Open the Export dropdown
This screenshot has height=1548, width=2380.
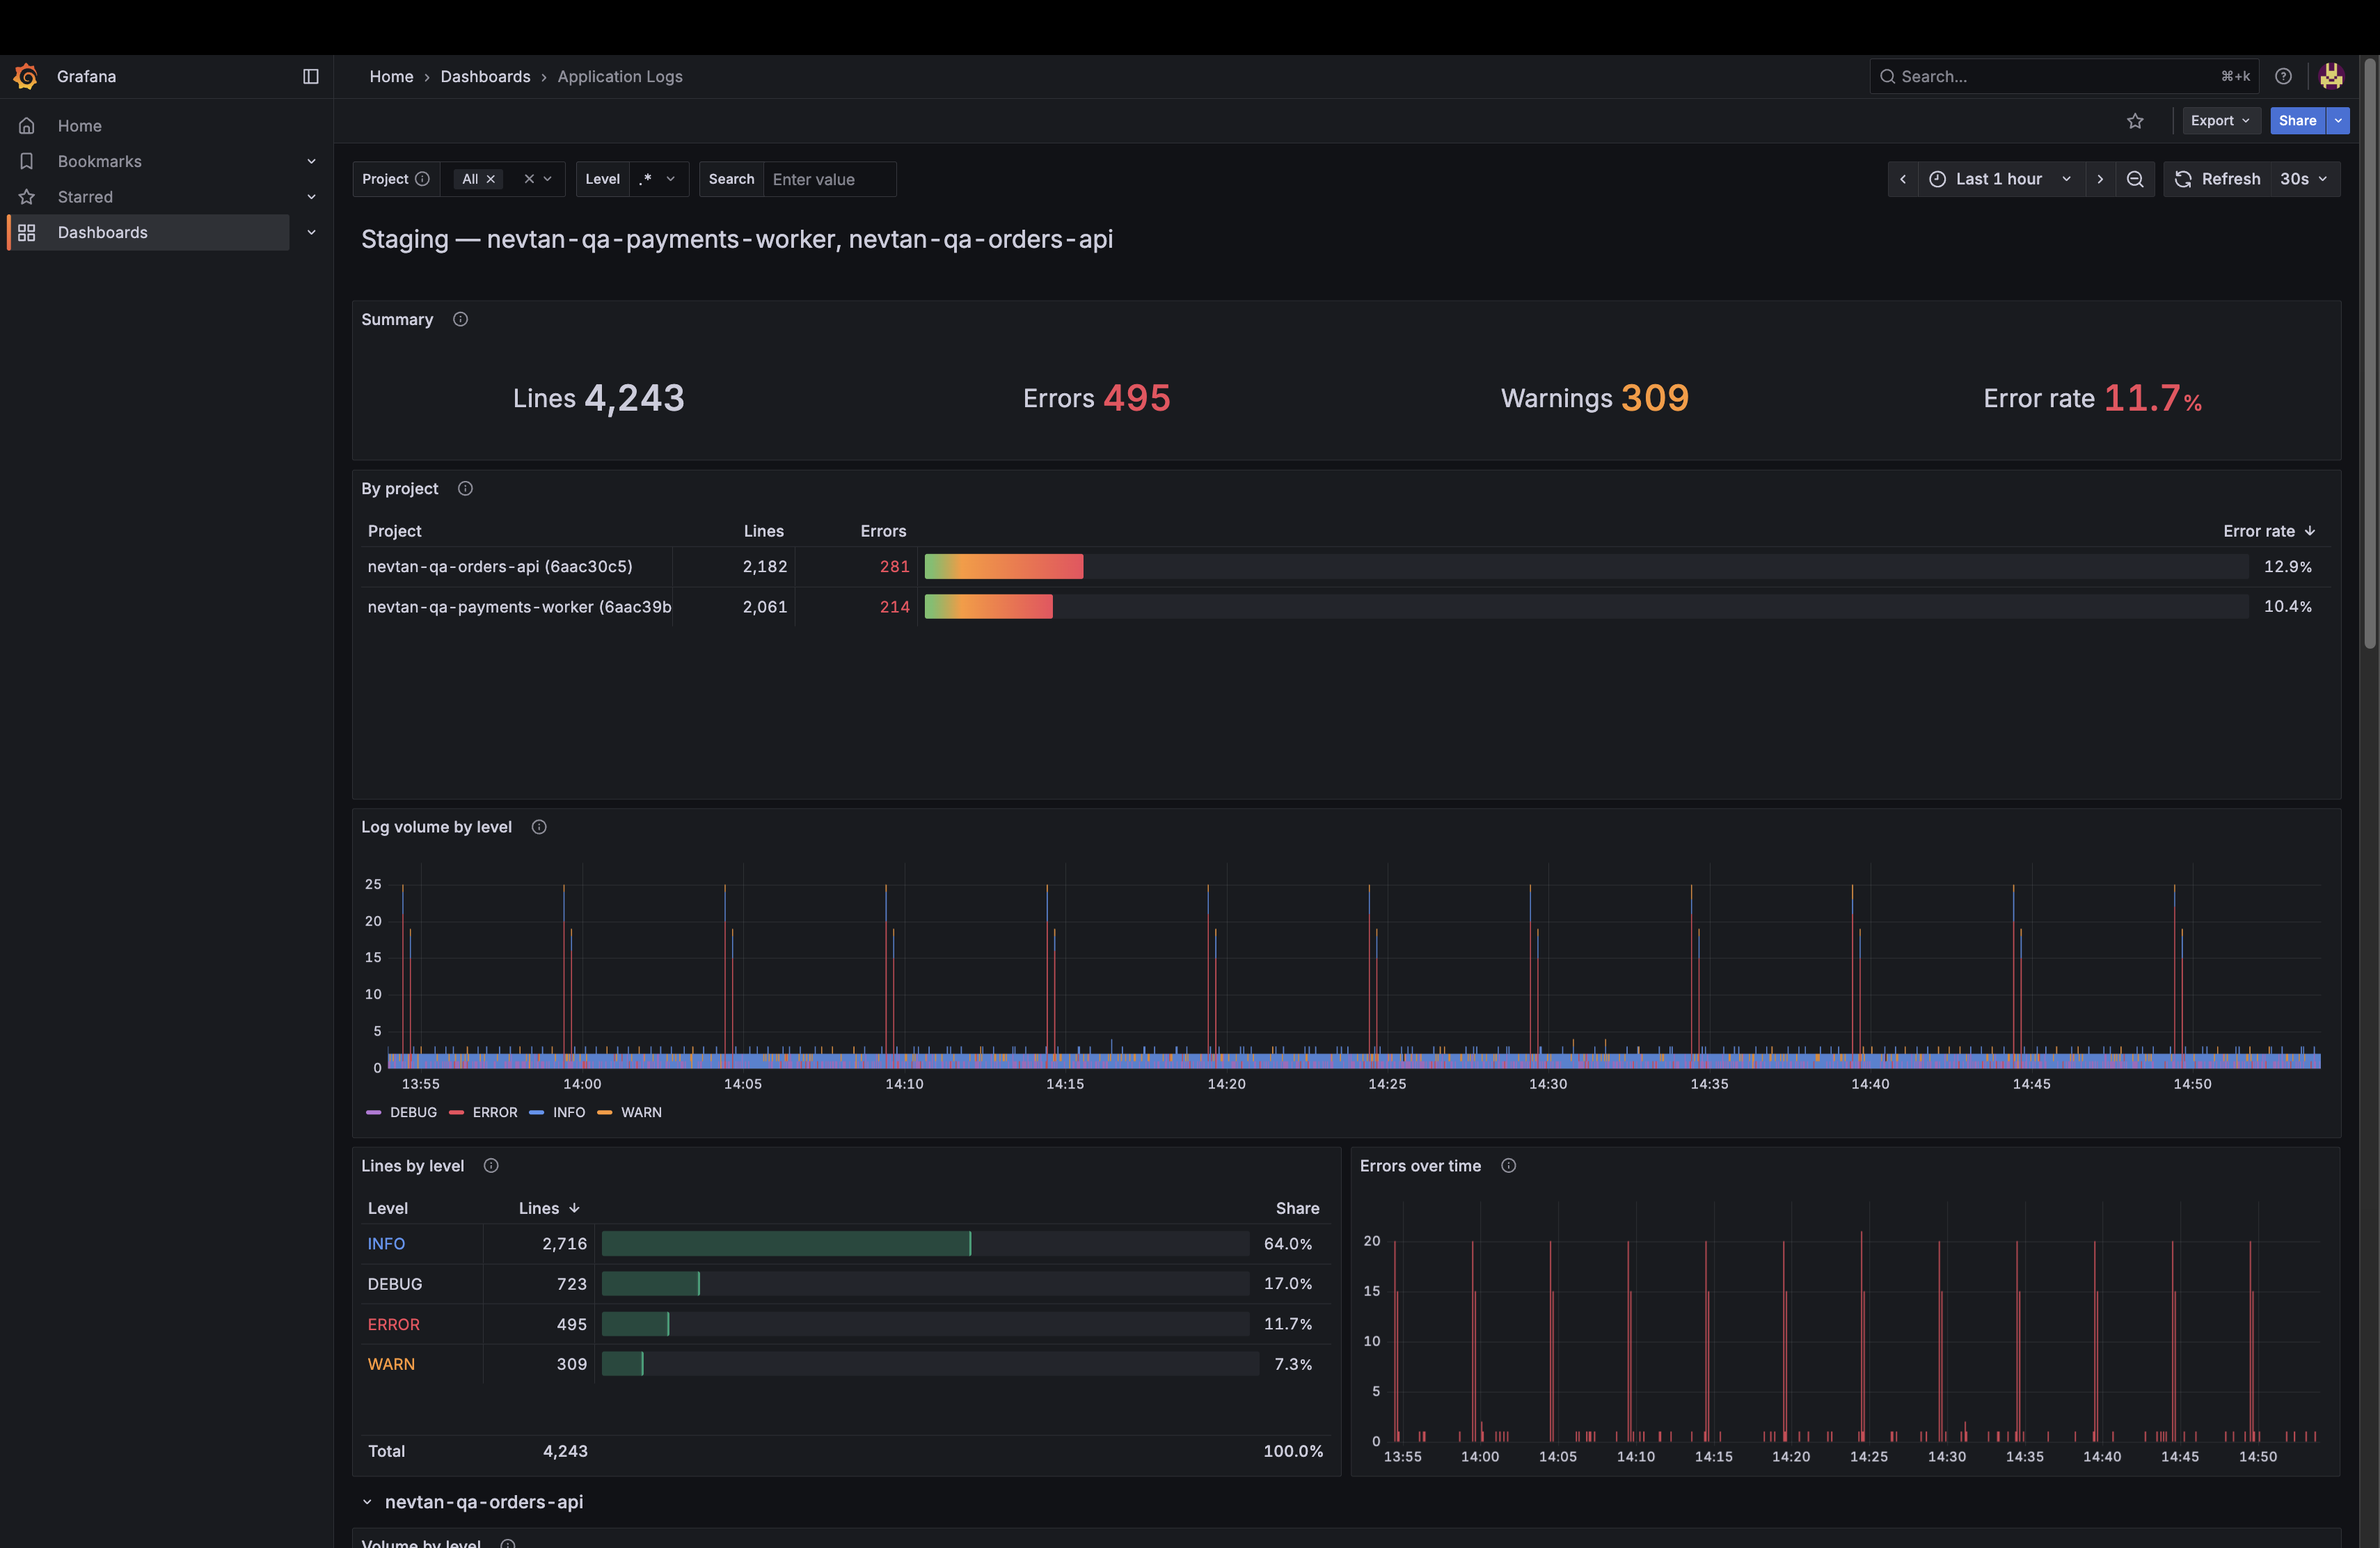(2220, 121)
